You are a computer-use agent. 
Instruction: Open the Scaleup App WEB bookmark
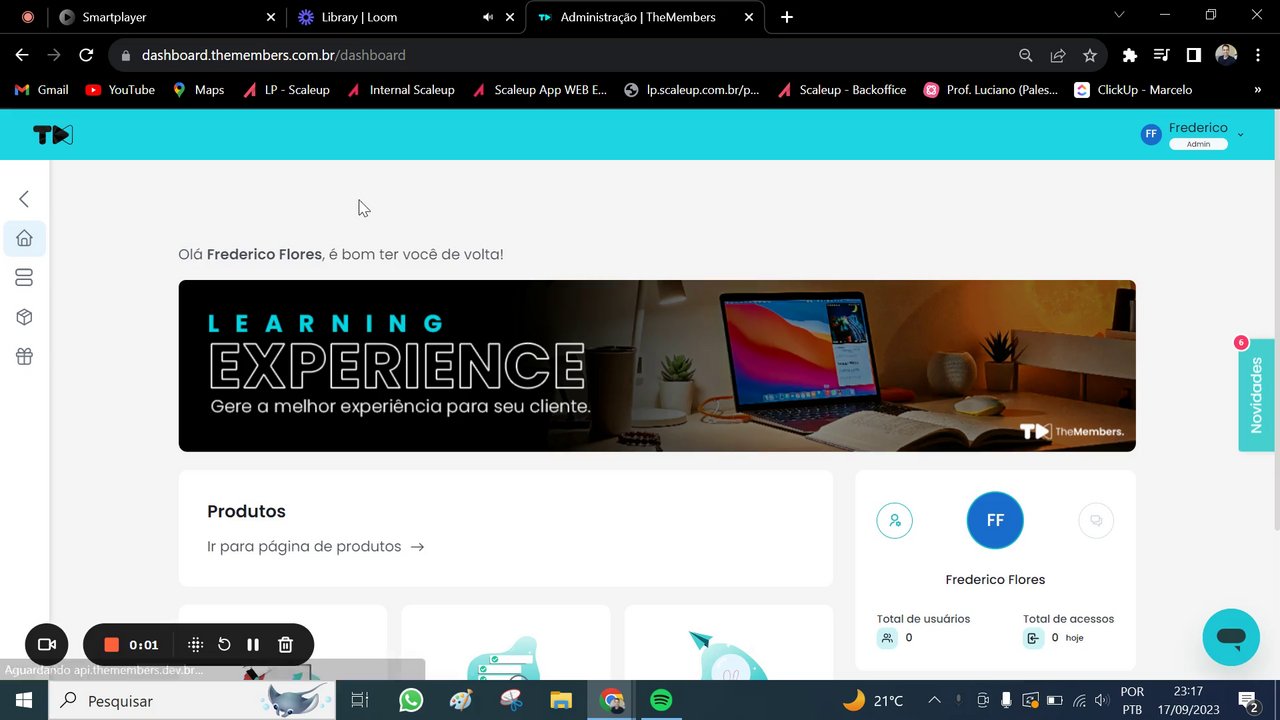[x=538, y=89]
